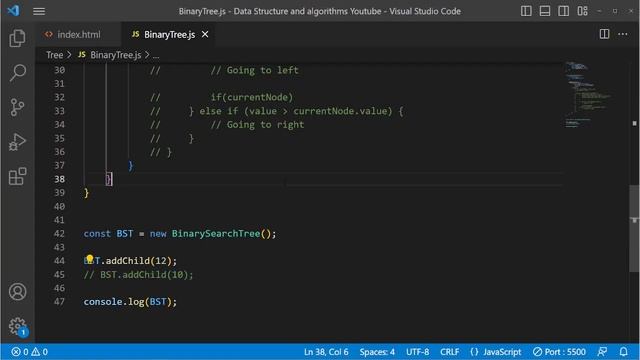This screenshot has height=360, width=640.
Task: Open Run and Debug view
Action: pyautogui.click(x=17, y=142)
